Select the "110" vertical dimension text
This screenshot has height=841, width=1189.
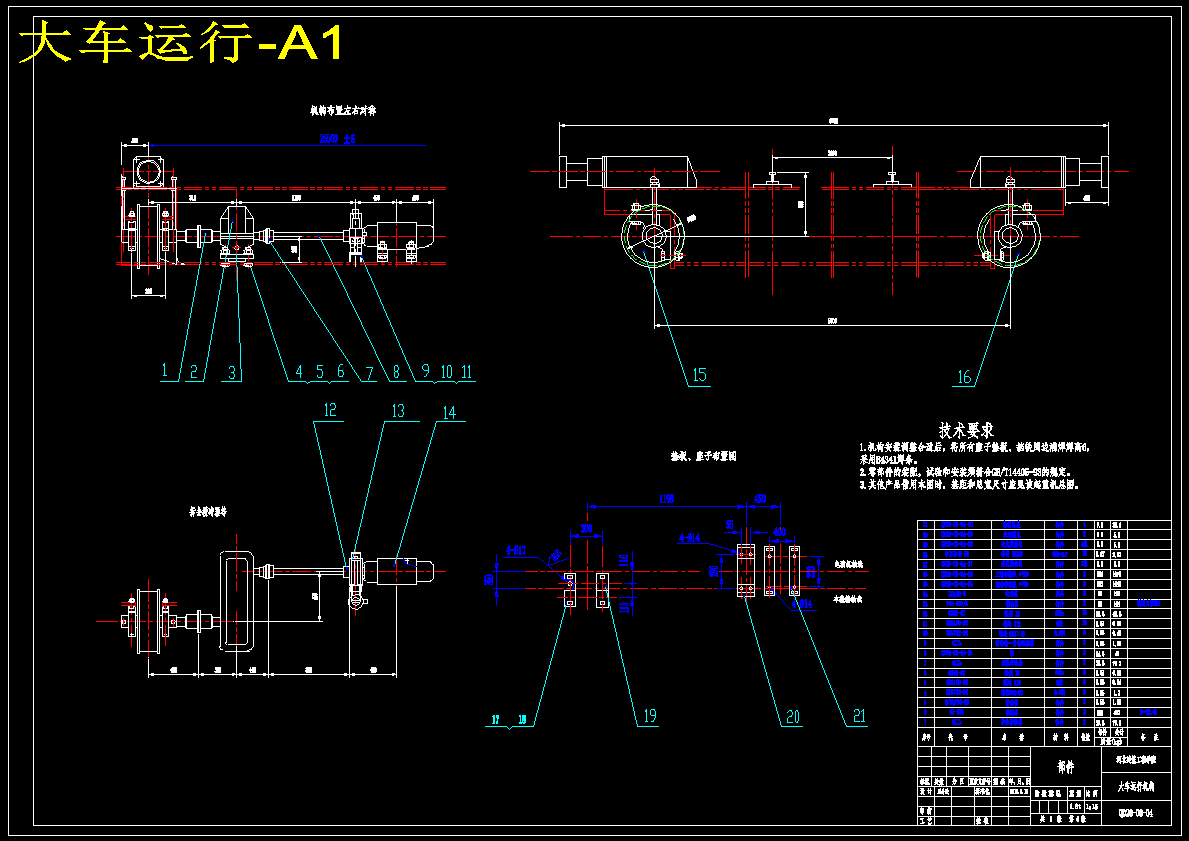coord(623,560)
